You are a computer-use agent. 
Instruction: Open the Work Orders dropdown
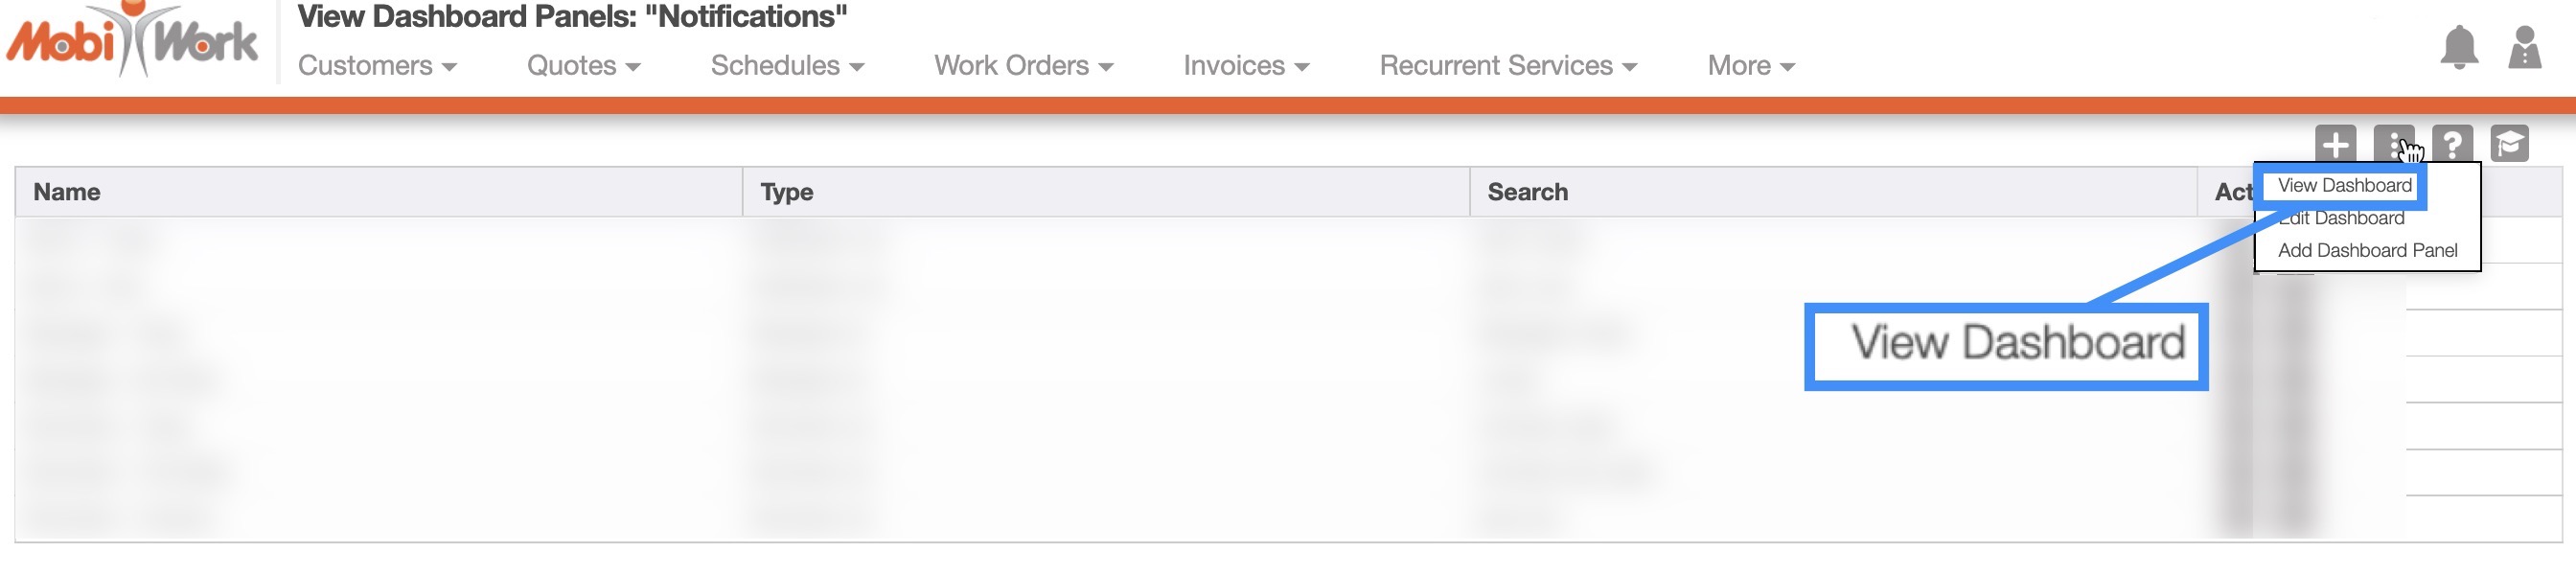(x=1023, y=66)
